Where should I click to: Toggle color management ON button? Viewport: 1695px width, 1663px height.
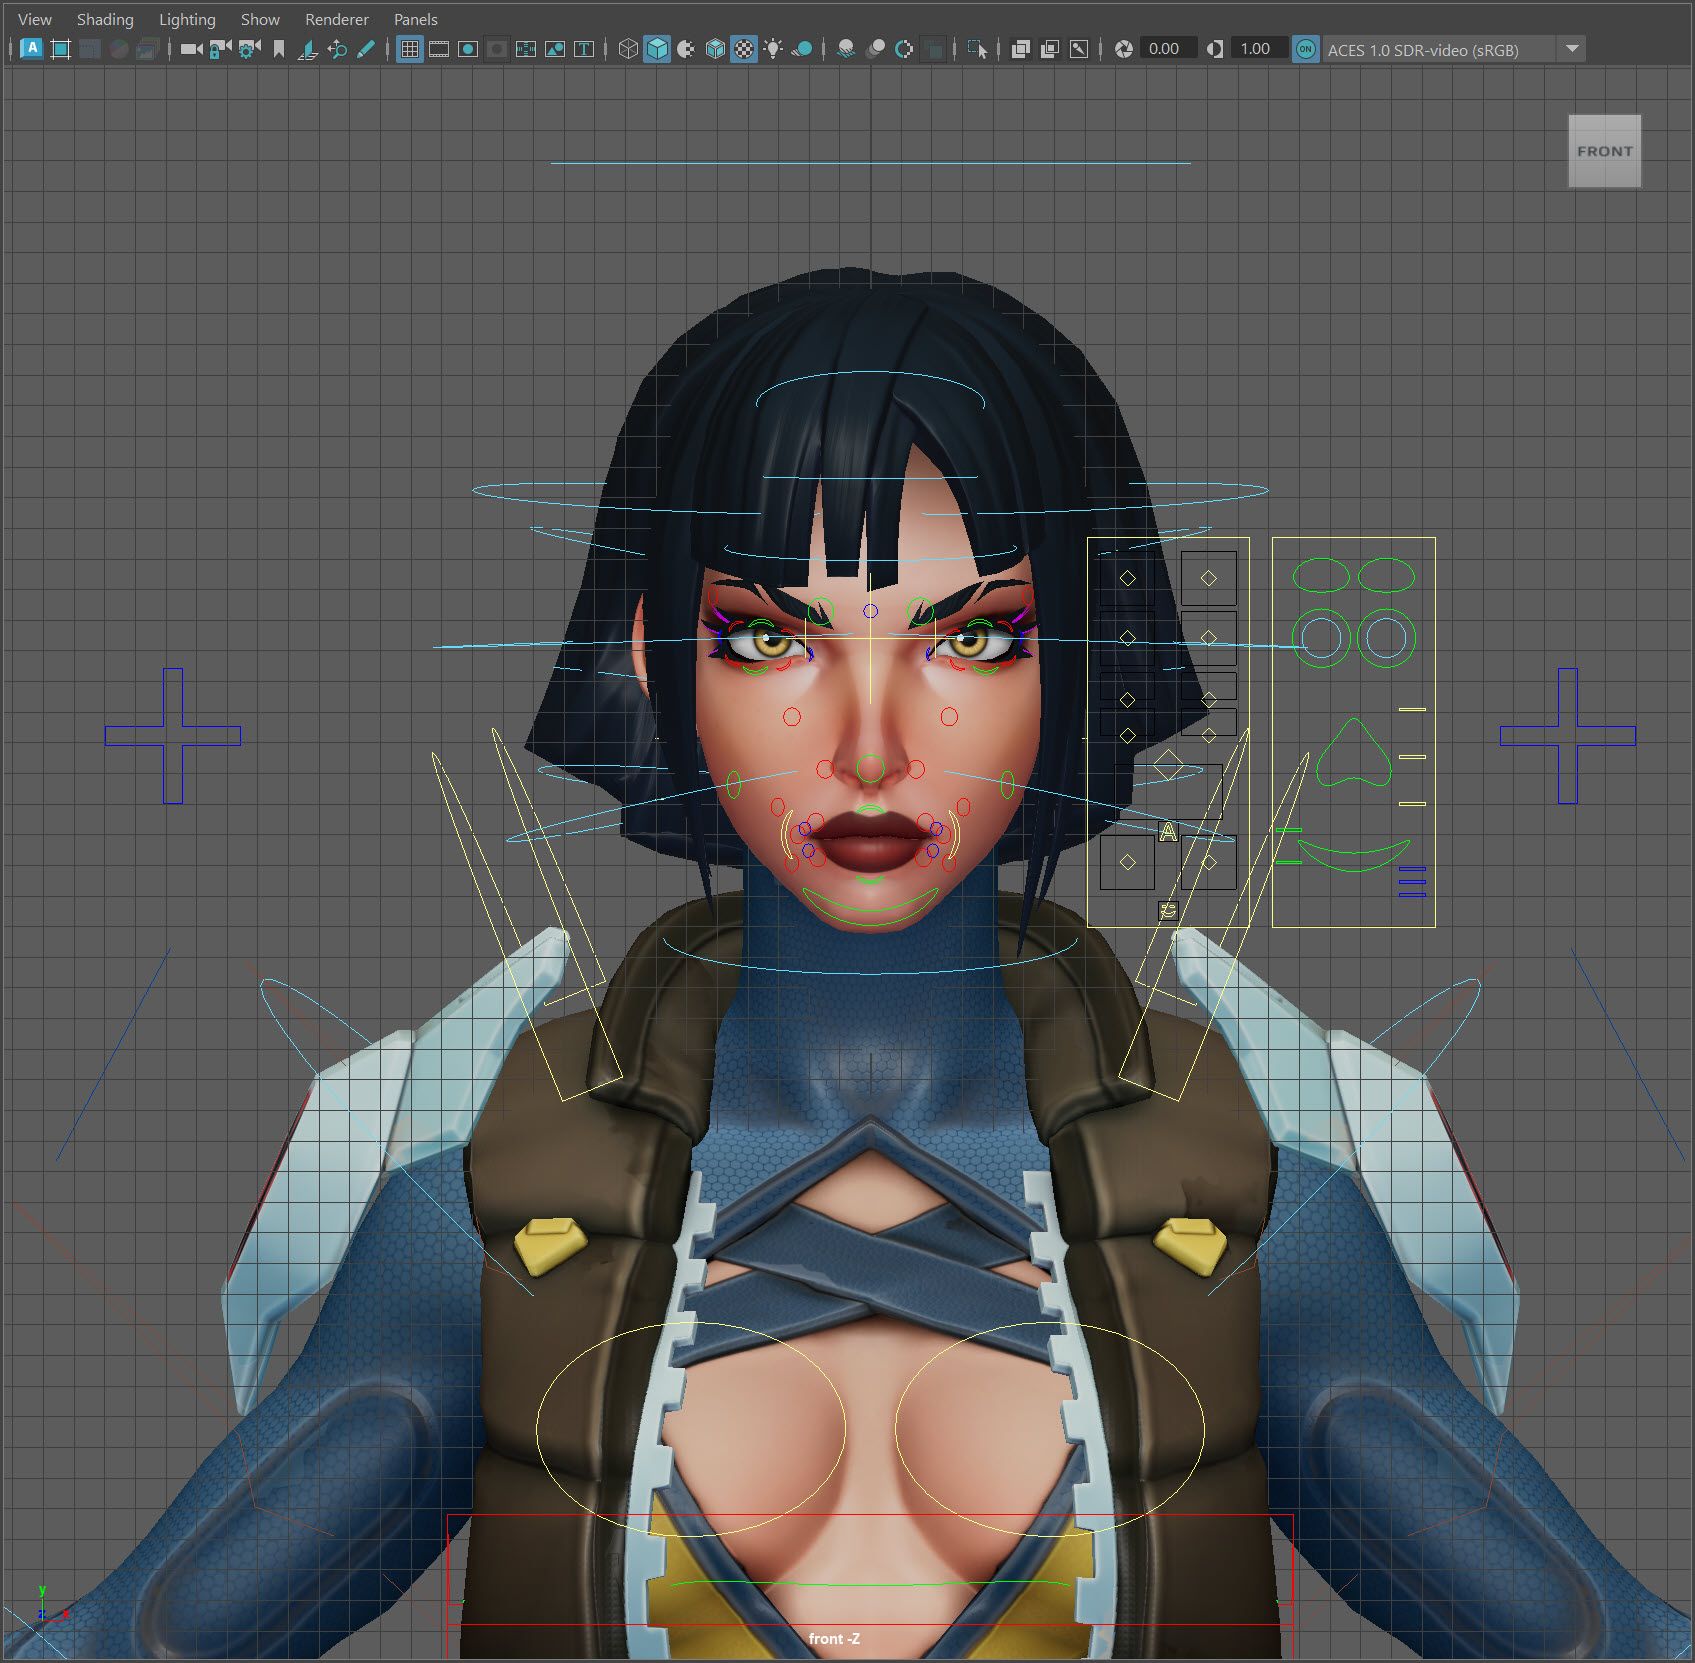pos(1305,49)
